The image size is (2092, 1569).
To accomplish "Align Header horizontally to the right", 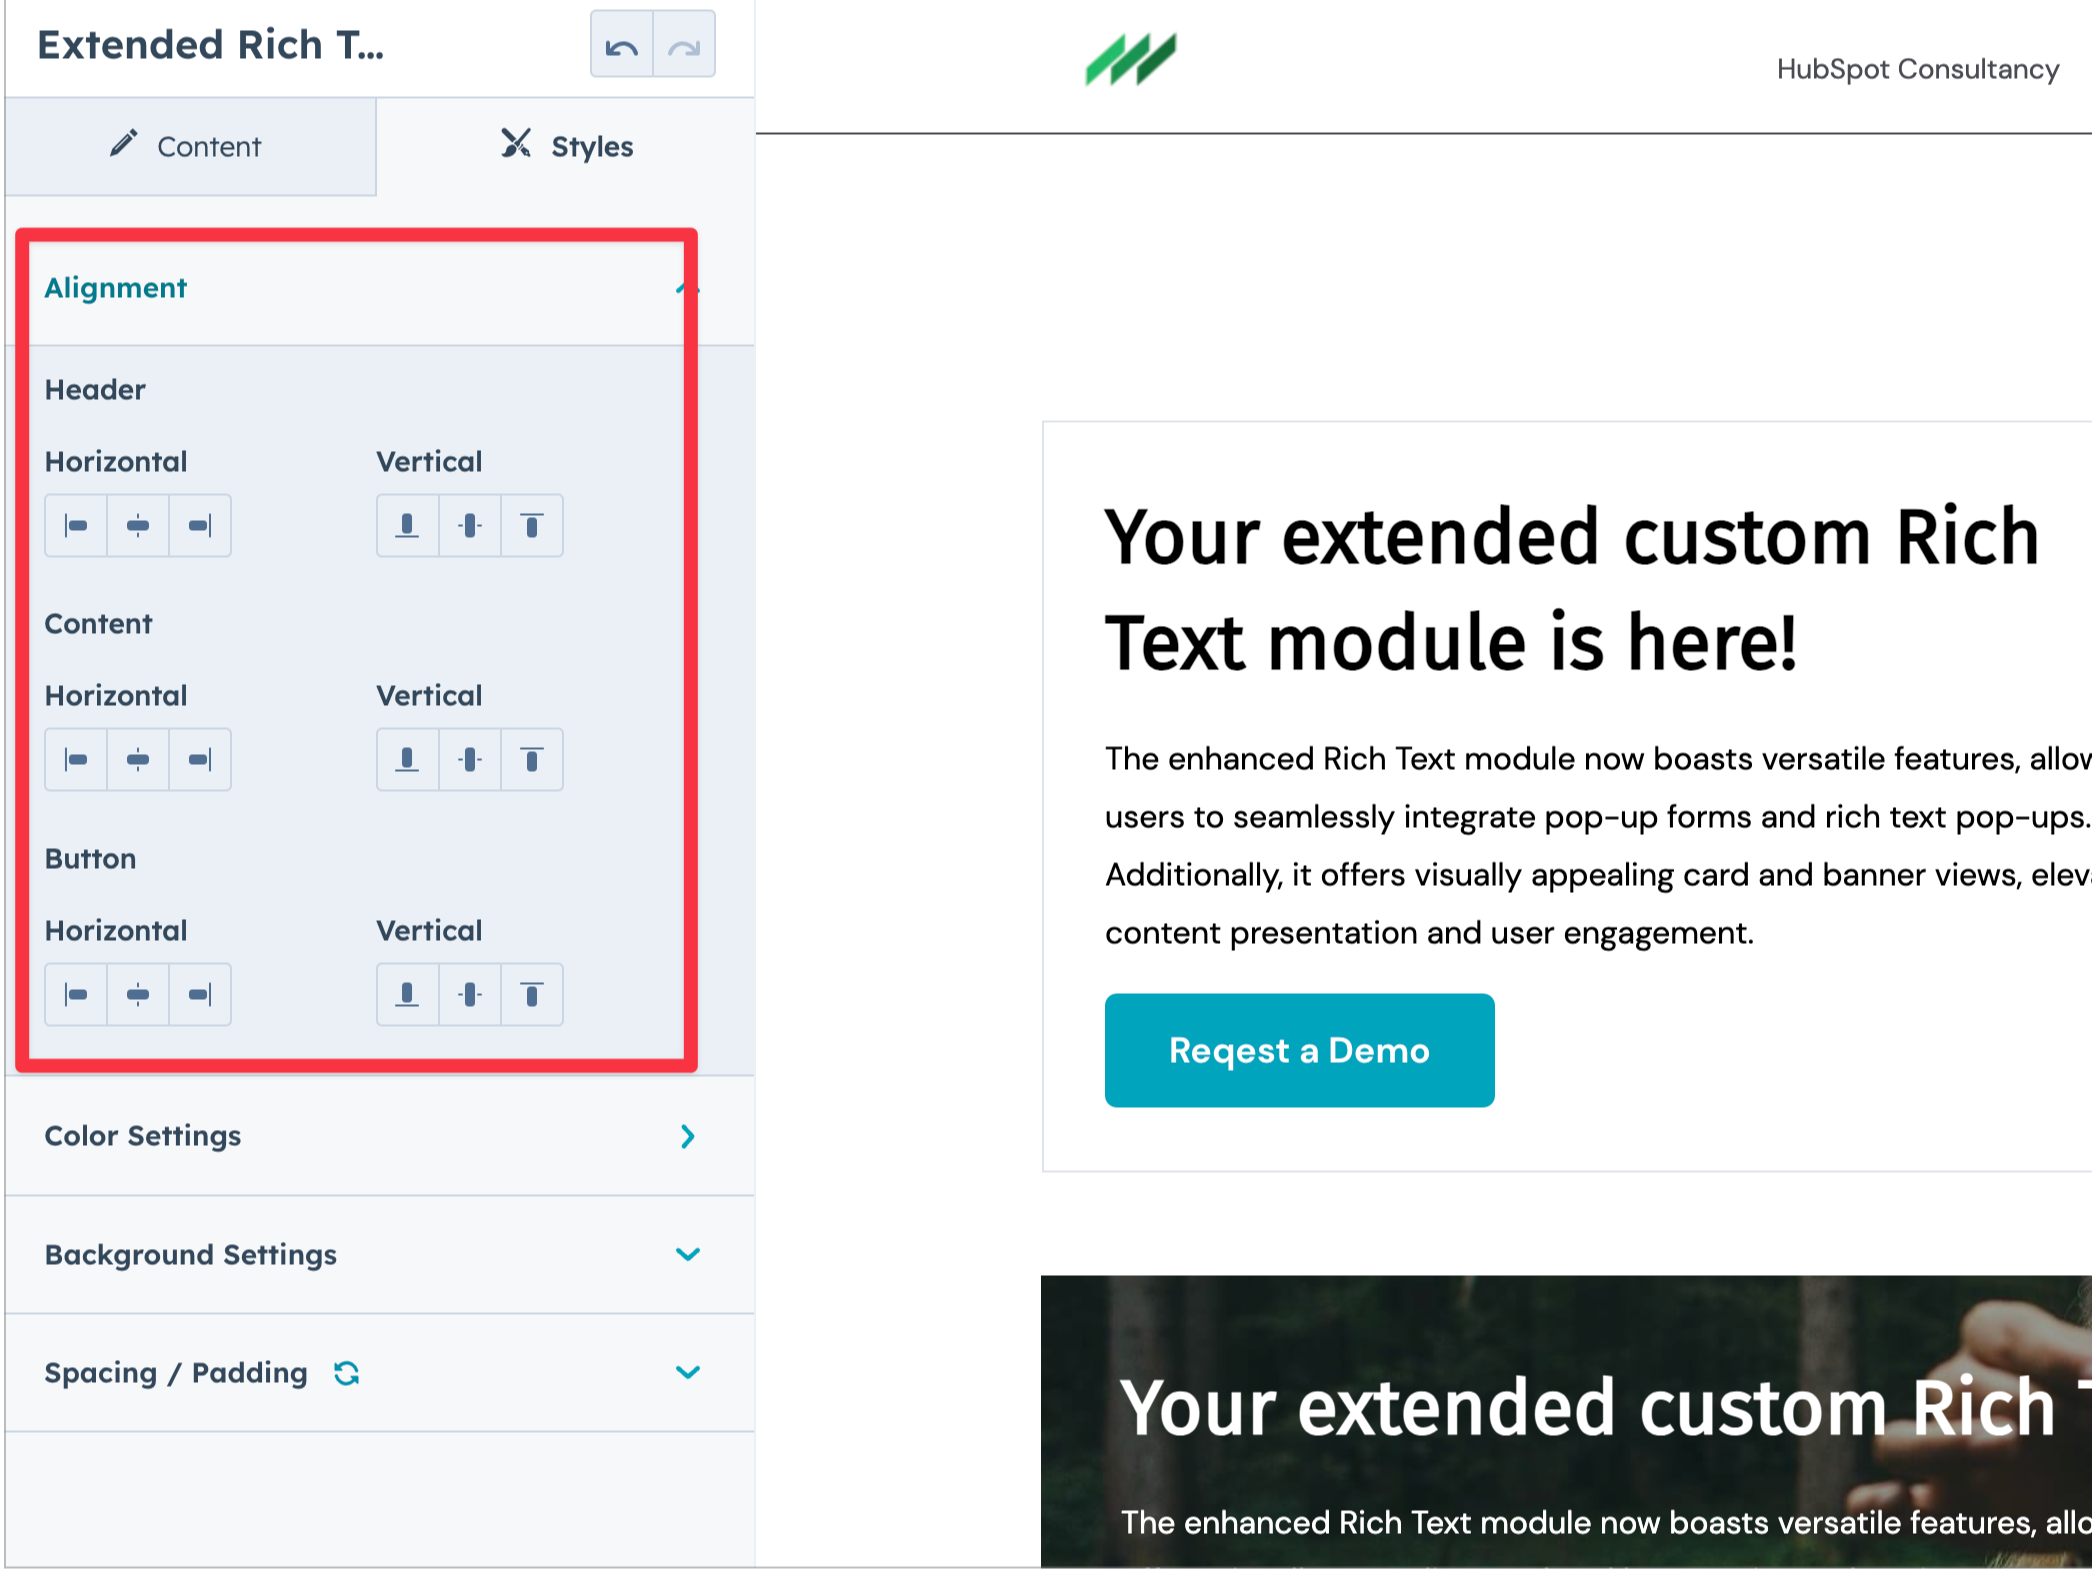I will tap(200, 526).
